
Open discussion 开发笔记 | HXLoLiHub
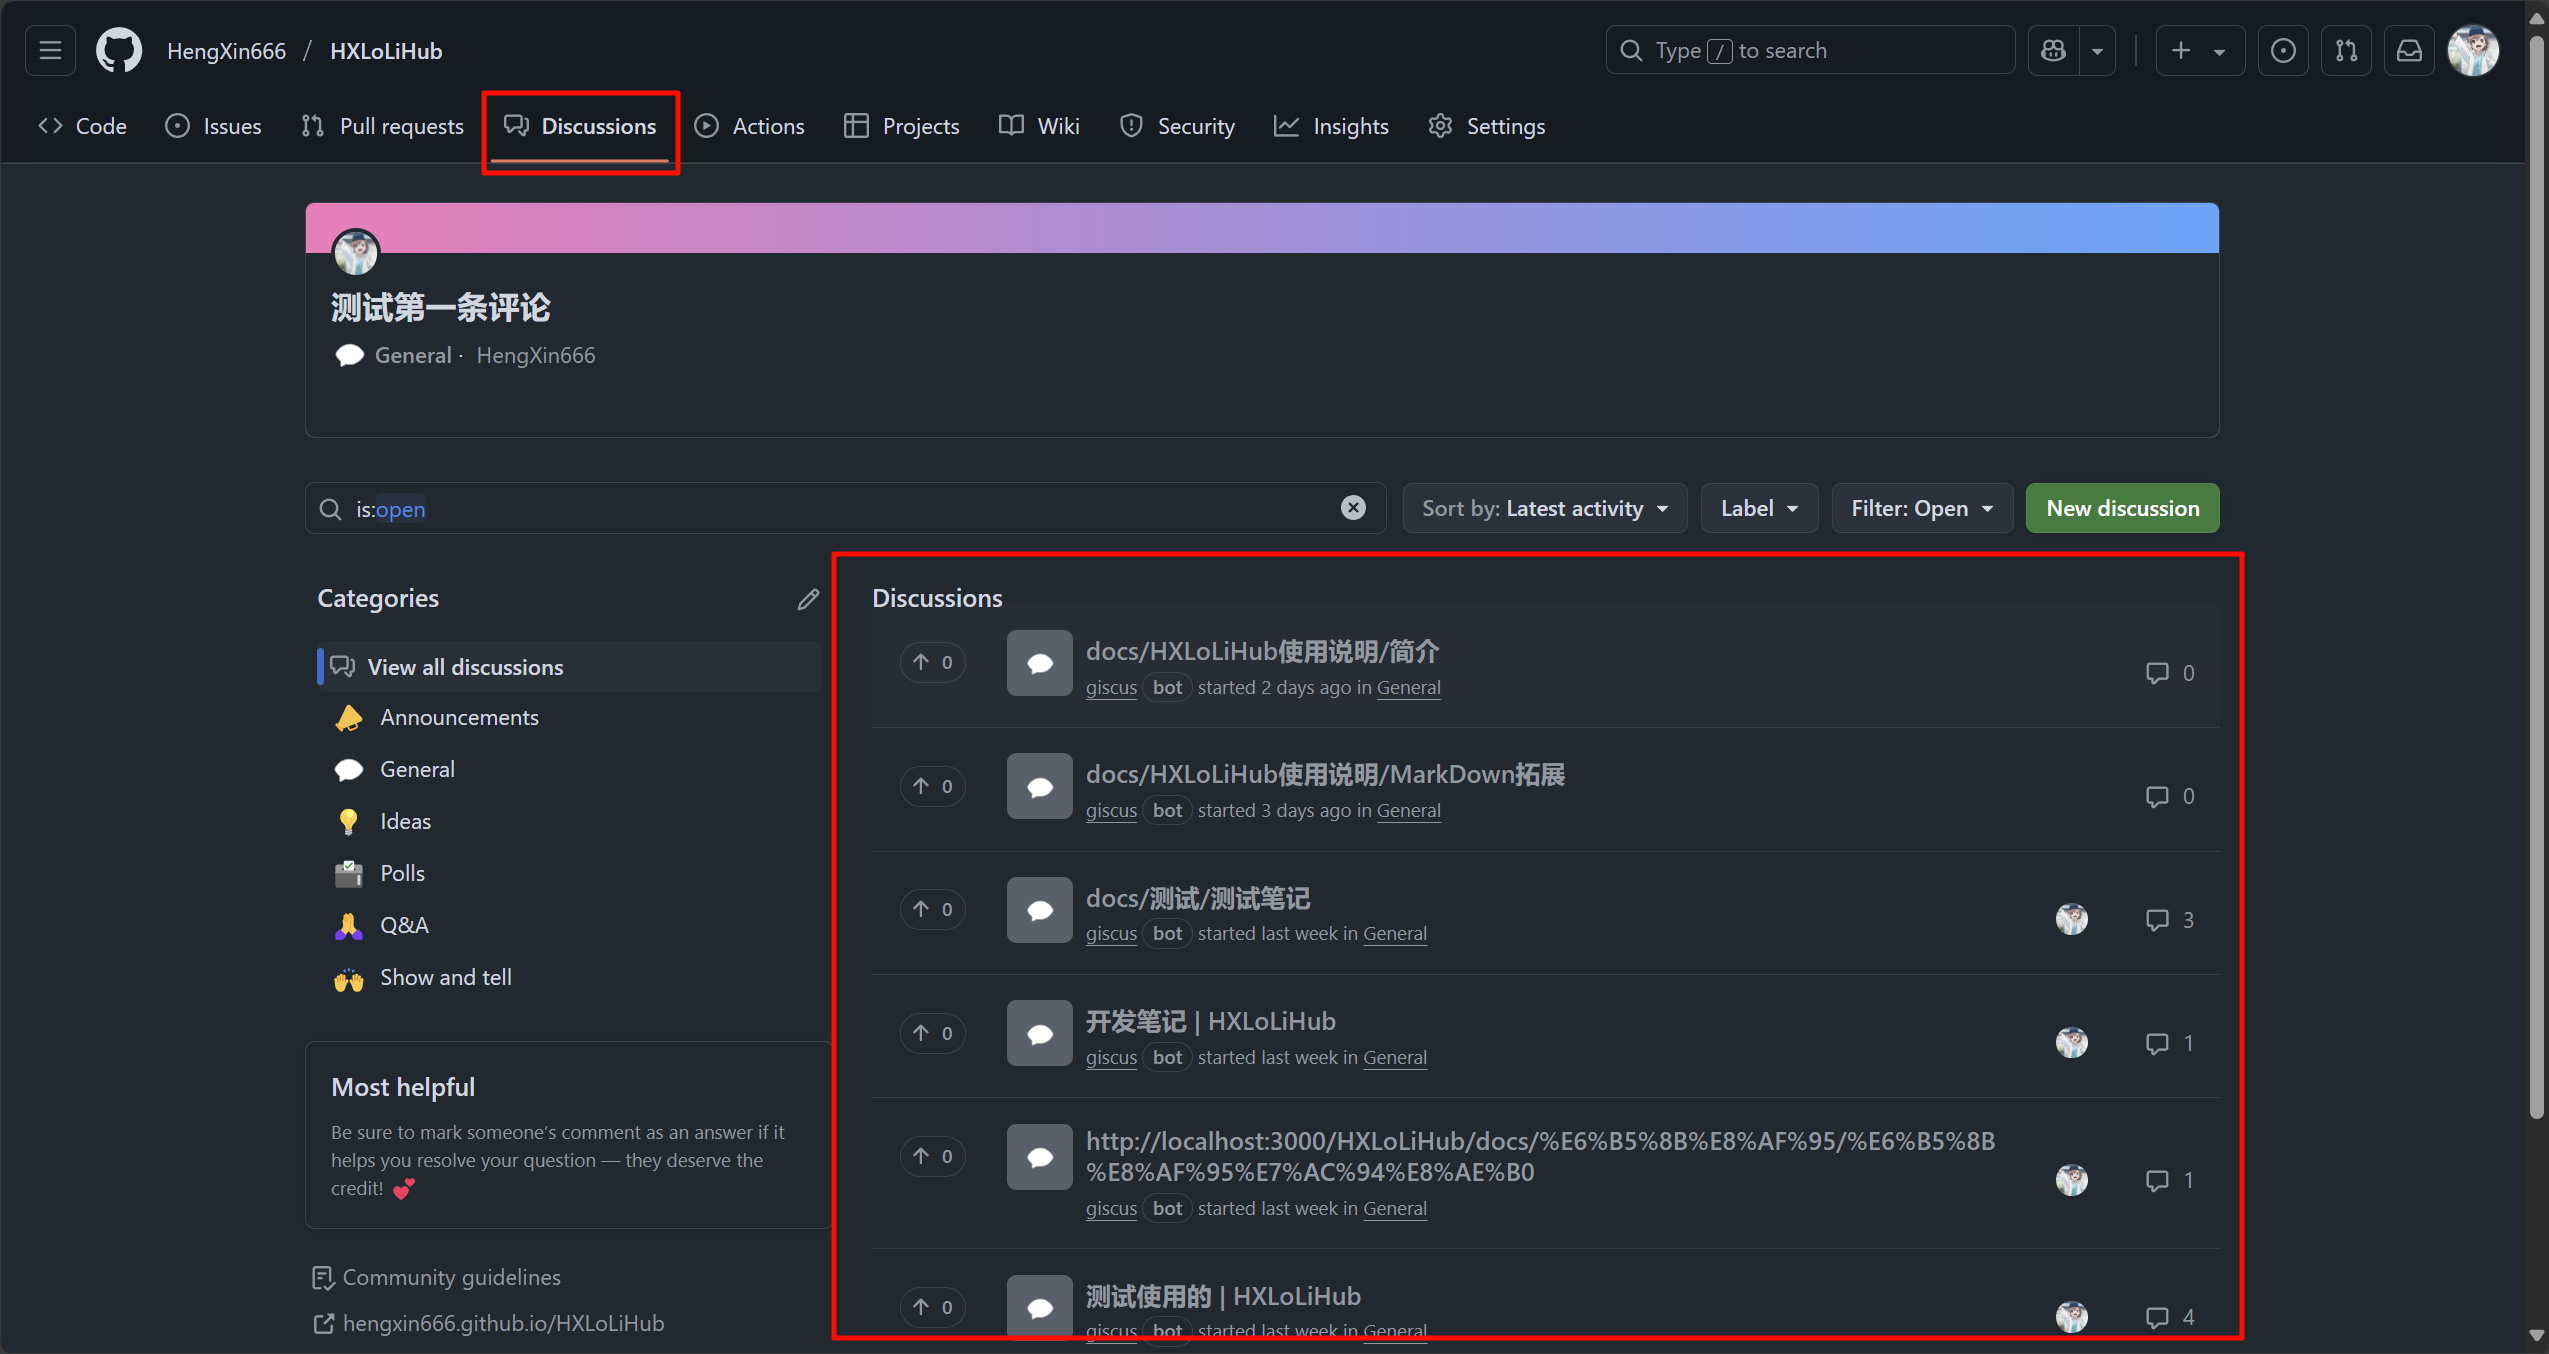(x=1211, y=1022)
